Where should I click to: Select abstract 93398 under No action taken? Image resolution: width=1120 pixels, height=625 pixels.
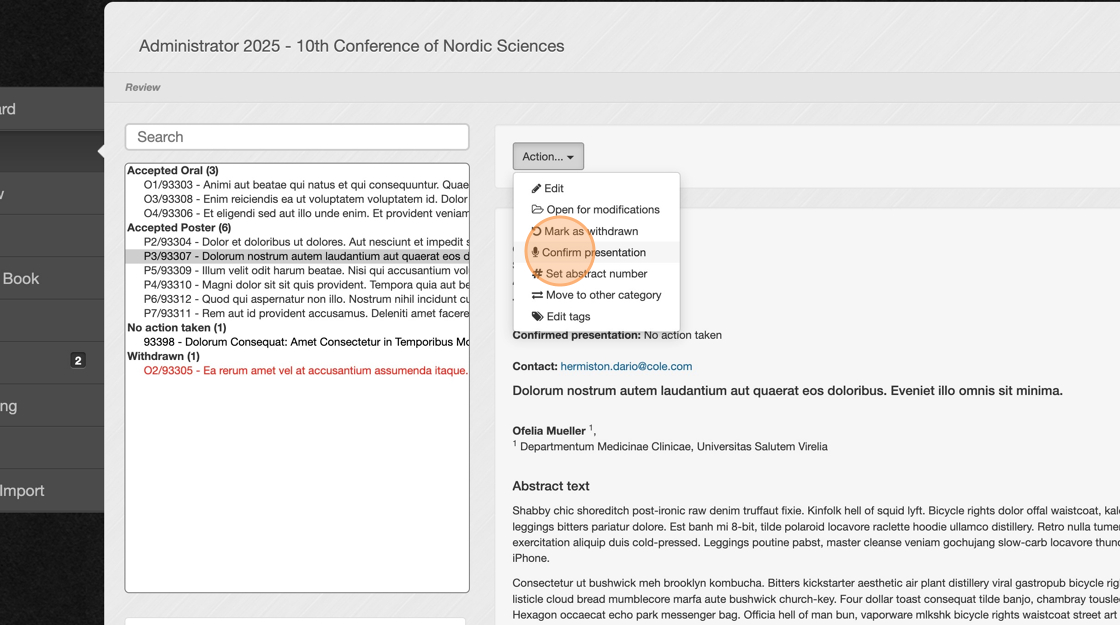306,342
